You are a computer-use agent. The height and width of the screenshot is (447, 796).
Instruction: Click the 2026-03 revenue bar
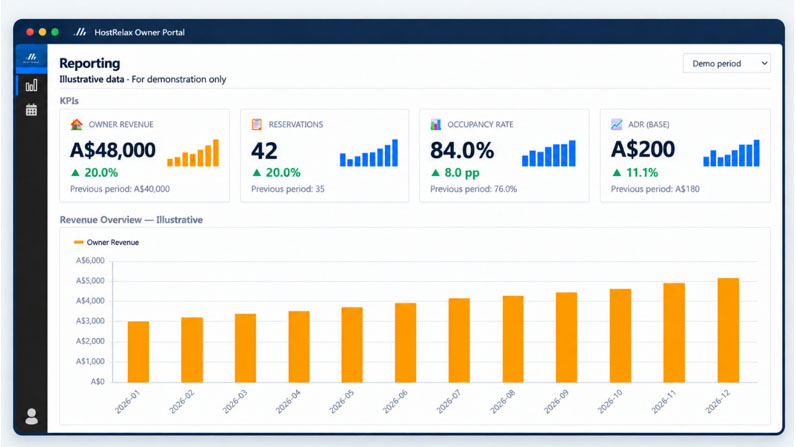(x=245, y=348)
